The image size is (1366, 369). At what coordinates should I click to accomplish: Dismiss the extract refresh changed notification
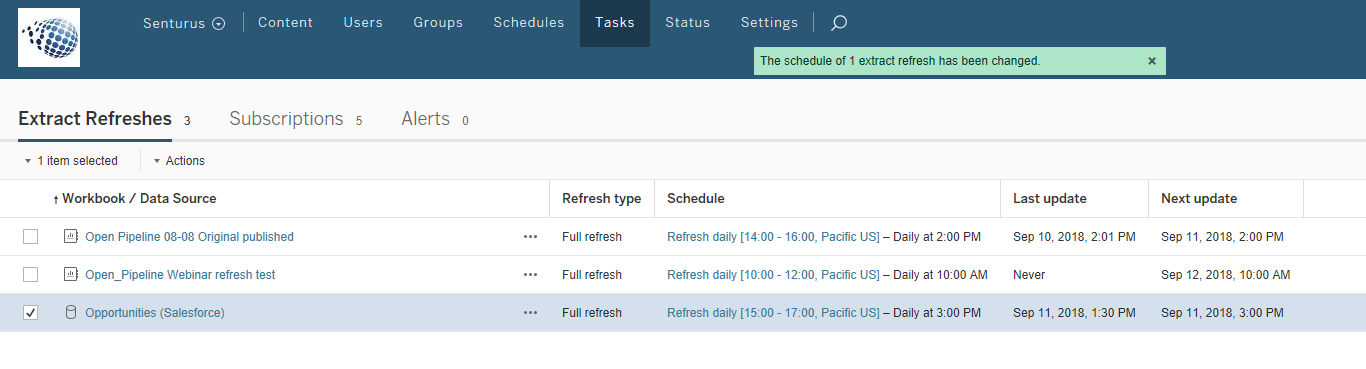[x=1152, y=61]
